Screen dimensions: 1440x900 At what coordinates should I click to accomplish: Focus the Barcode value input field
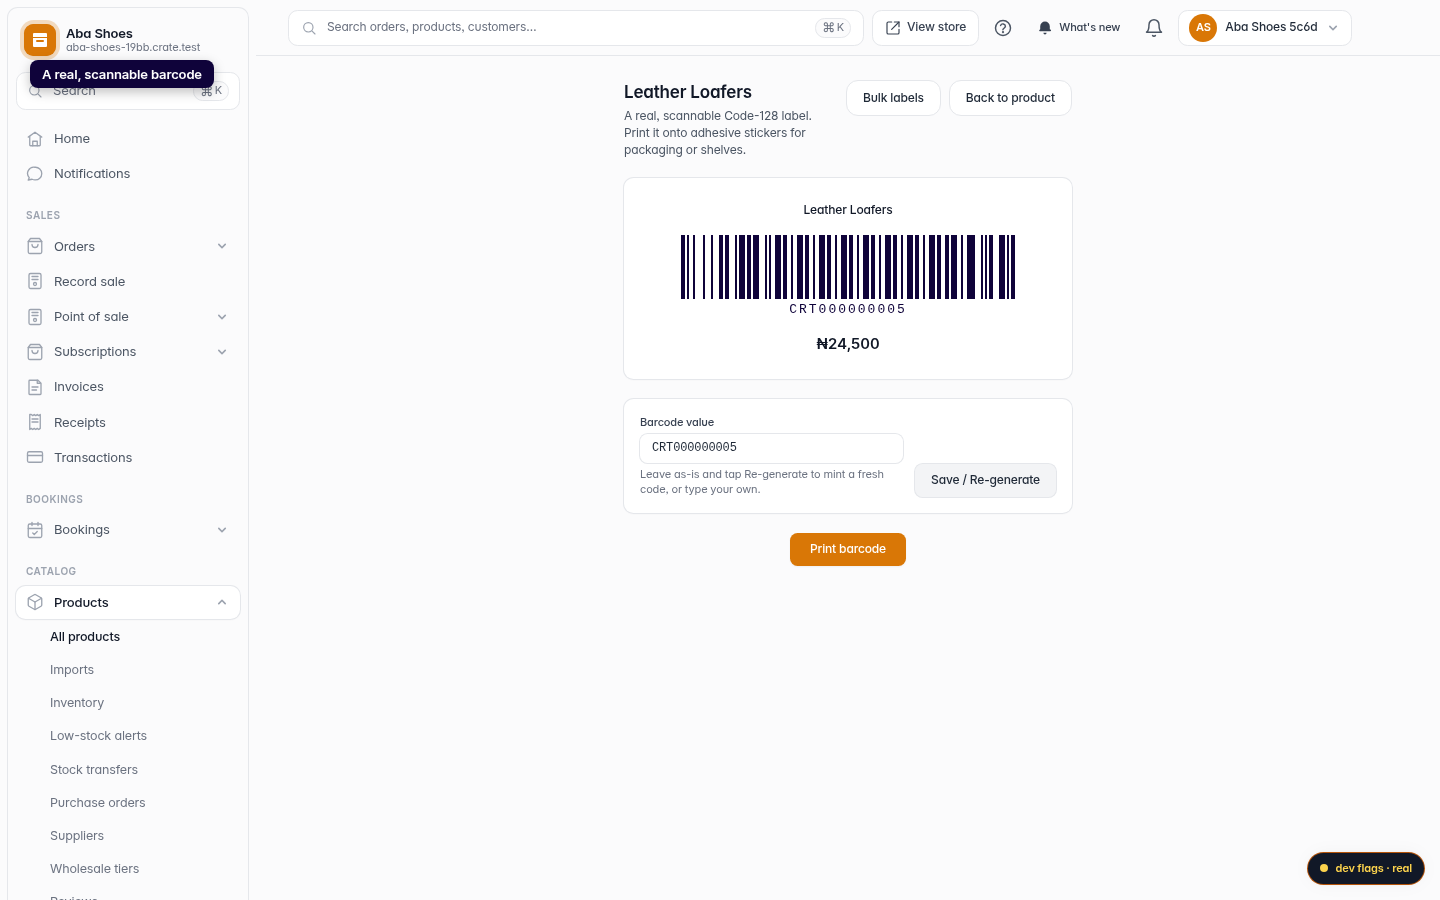pyautogui.click(x=771, y=448)
